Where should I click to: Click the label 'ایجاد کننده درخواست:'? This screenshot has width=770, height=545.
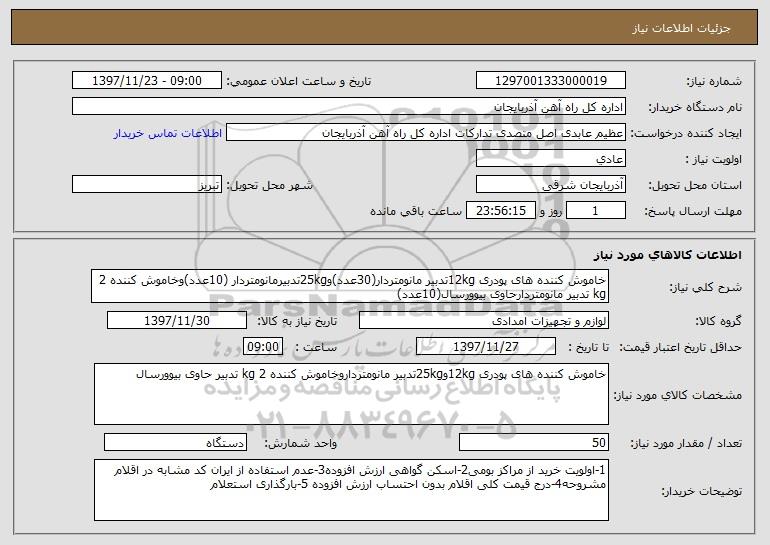pyautogui.click(x=686, y=133)
